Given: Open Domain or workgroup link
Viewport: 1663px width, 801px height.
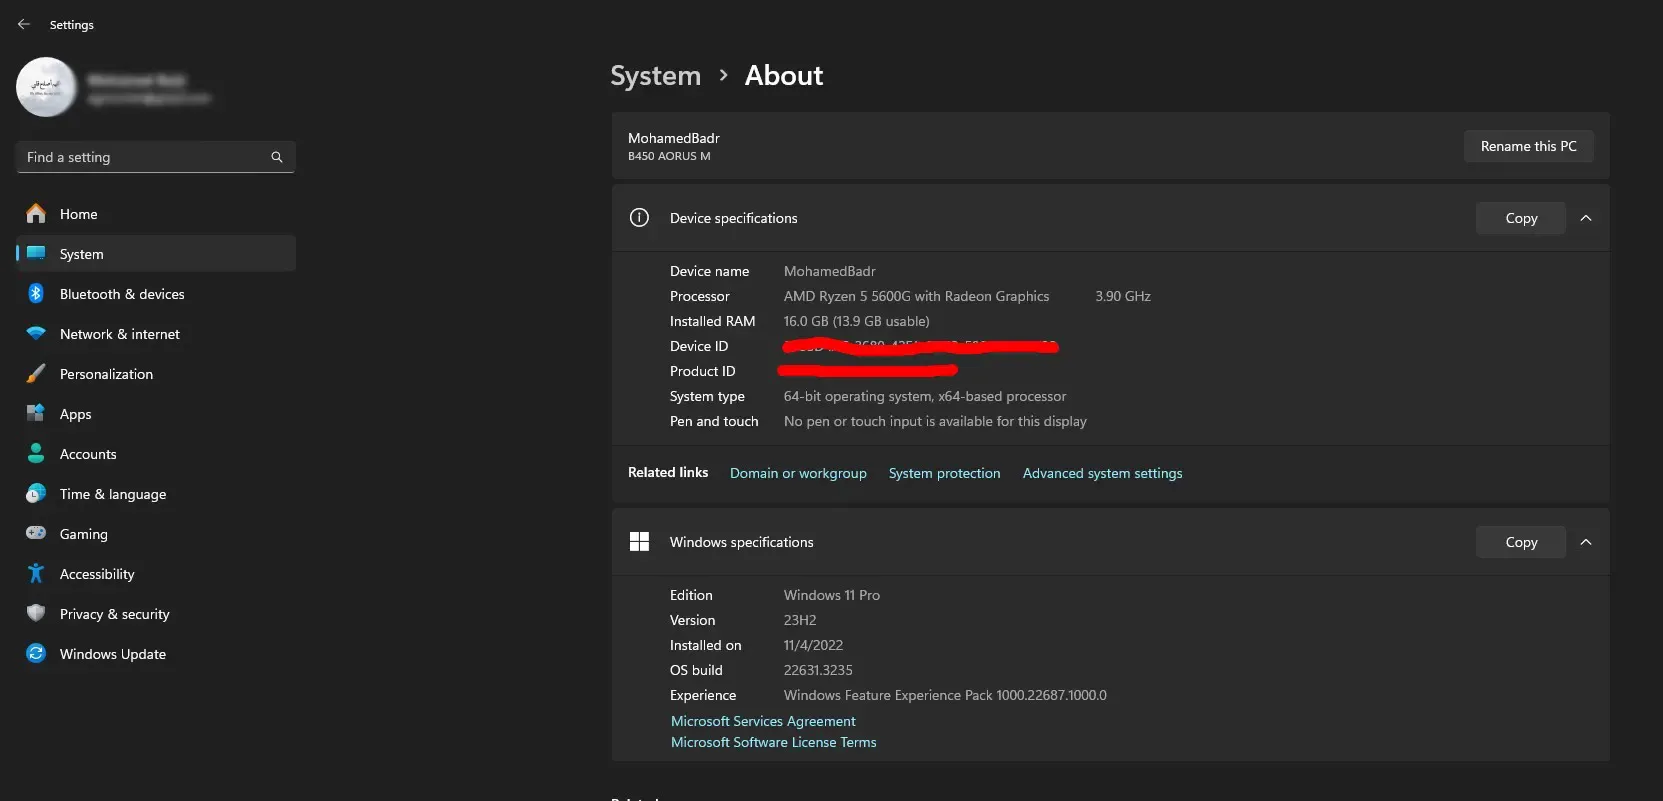Looking at the screenshot, I should click(798, 473).
